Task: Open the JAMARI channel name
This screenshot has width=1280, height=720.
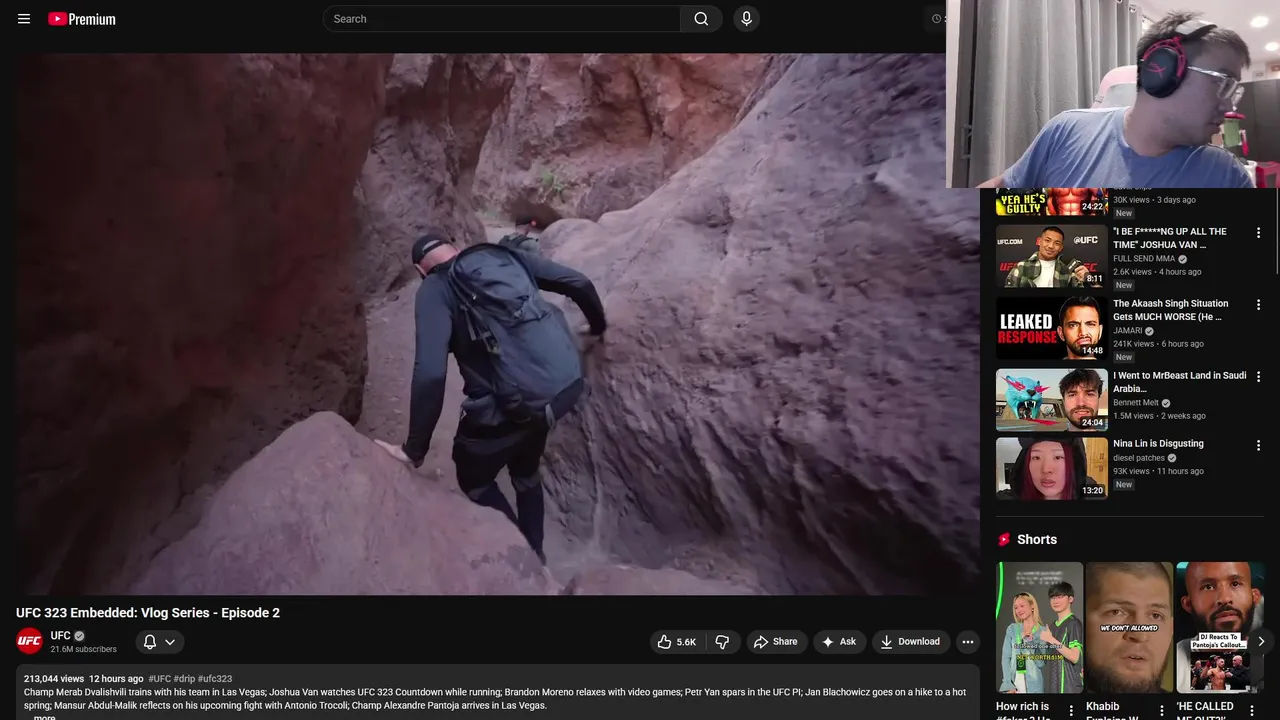Action: click(1128, 331)
